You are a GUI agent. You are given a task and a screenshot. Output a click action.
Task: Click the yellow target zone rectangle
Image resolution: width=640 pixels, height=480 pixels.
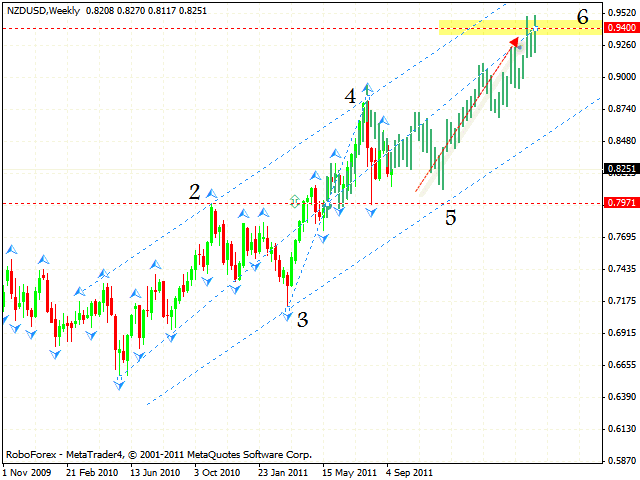tap(470, 27)
